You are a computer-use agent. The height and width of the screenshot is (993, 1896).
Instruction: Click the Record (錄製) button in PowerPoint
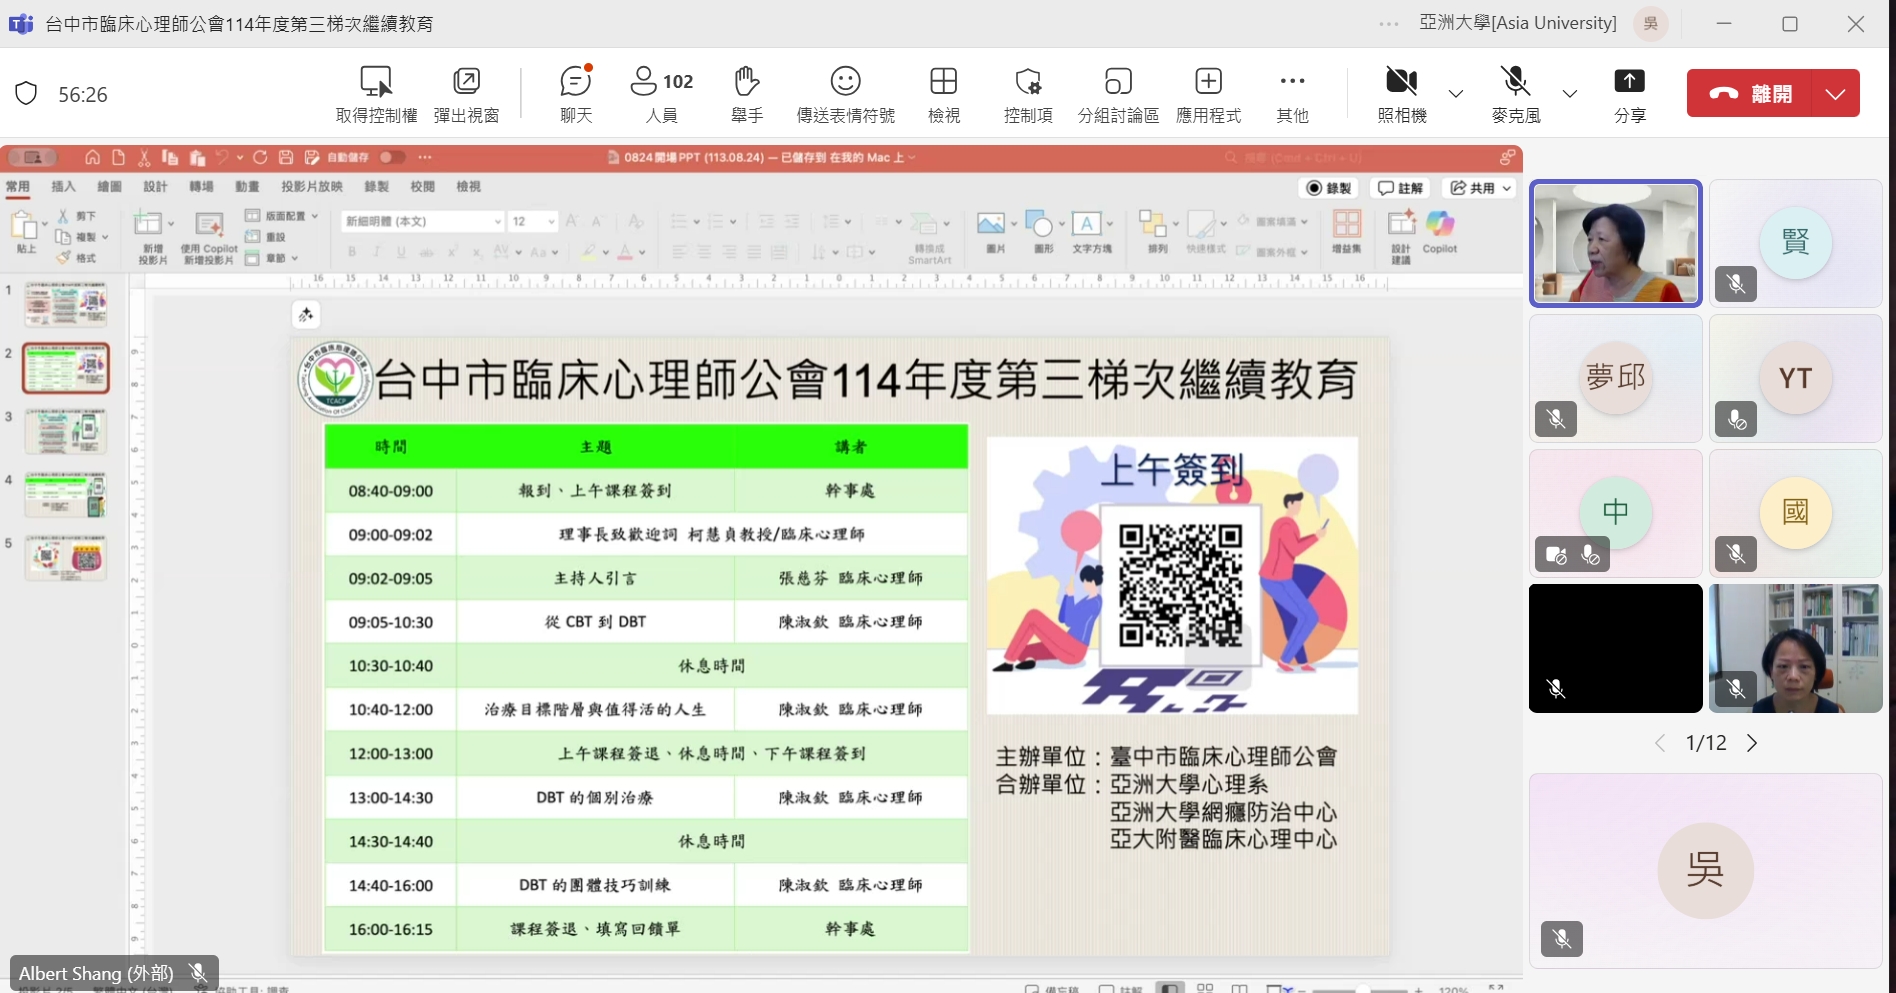(1330, 188)
